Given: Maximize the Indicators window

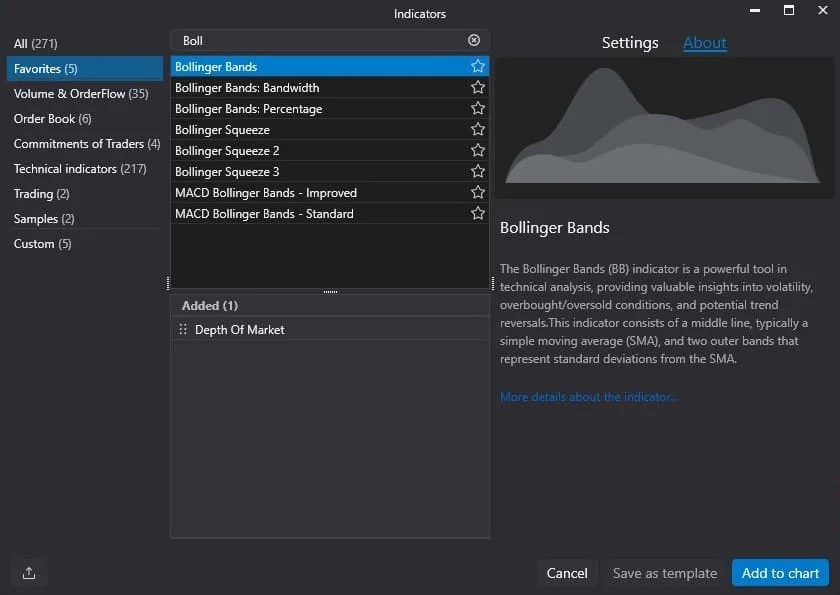Looking at the screenshot, I should click(x=789, y=10).
